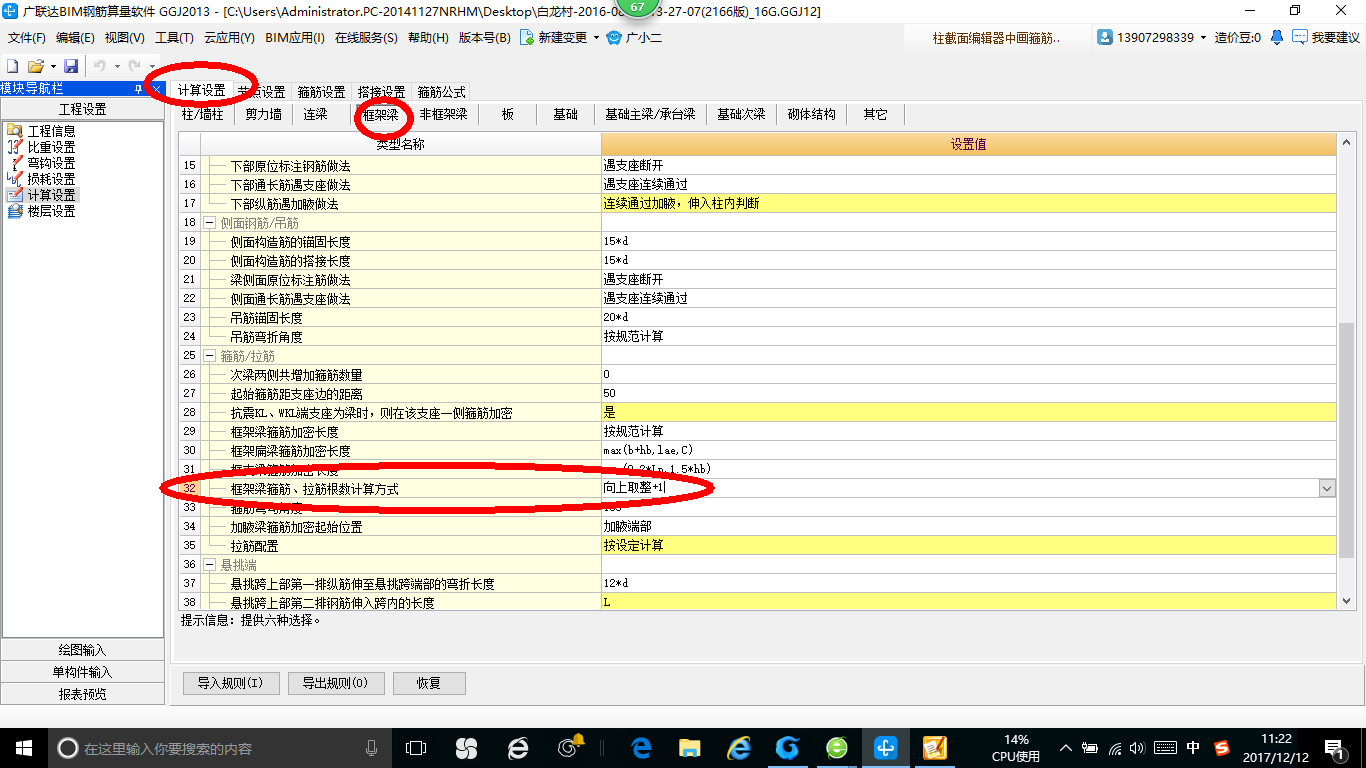The height and width of the screenshot is (768, 1366).
Task: Switch to the 搭接设置 tab
Action: tap(382, 92)
